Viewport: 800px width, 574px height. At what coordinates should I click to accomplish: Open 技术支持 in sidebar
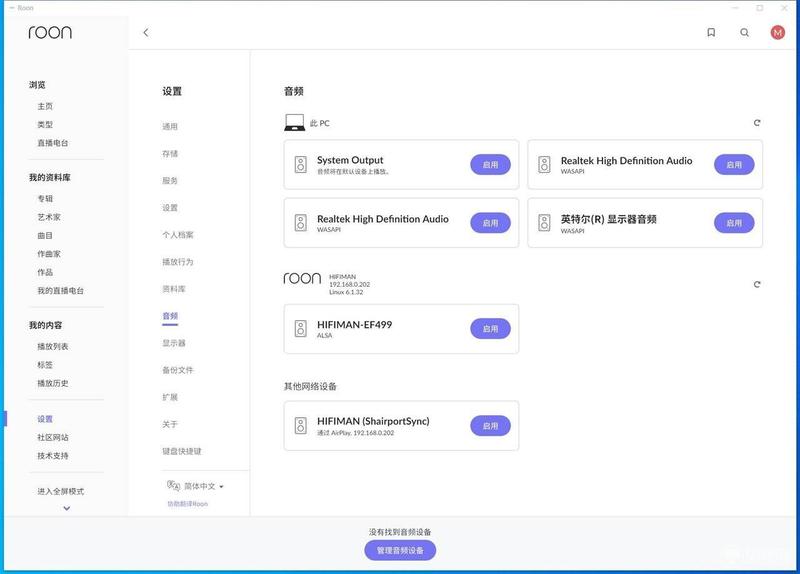pyautogui.click(x=53, y=456)
